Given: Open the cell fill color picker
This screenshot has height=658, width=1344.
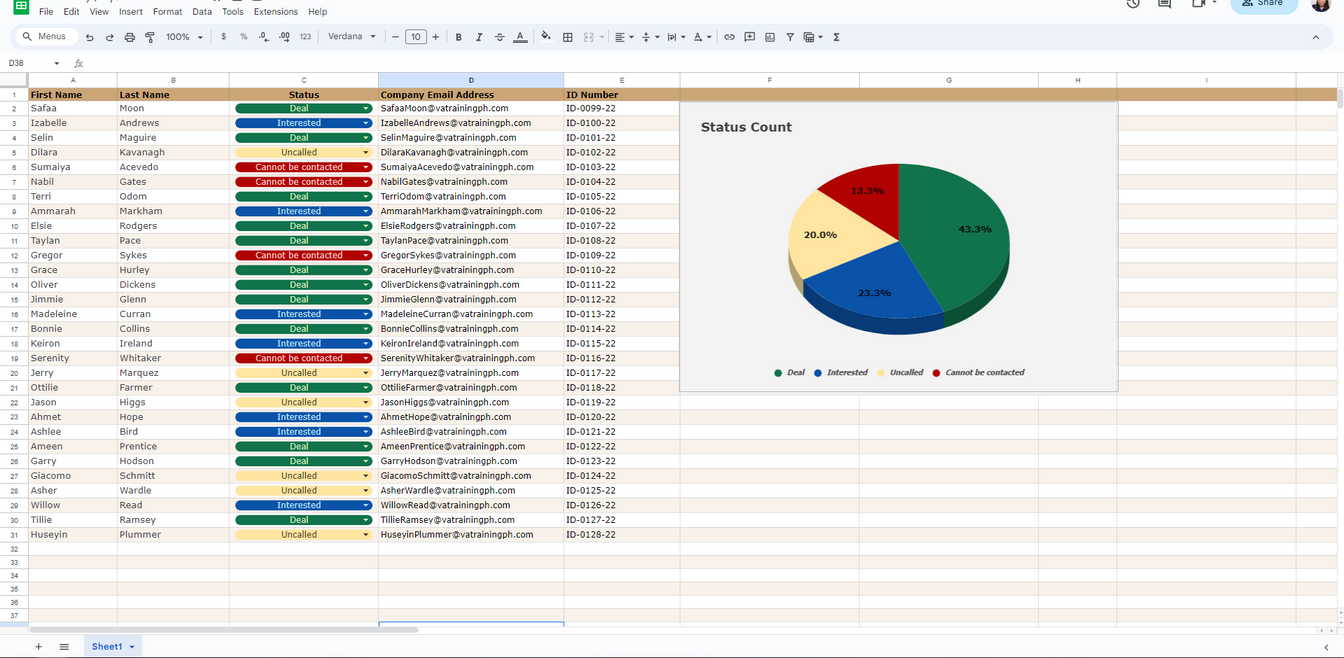Looking at the screenshot, I should pyautogui.click(x=546, y=37).
